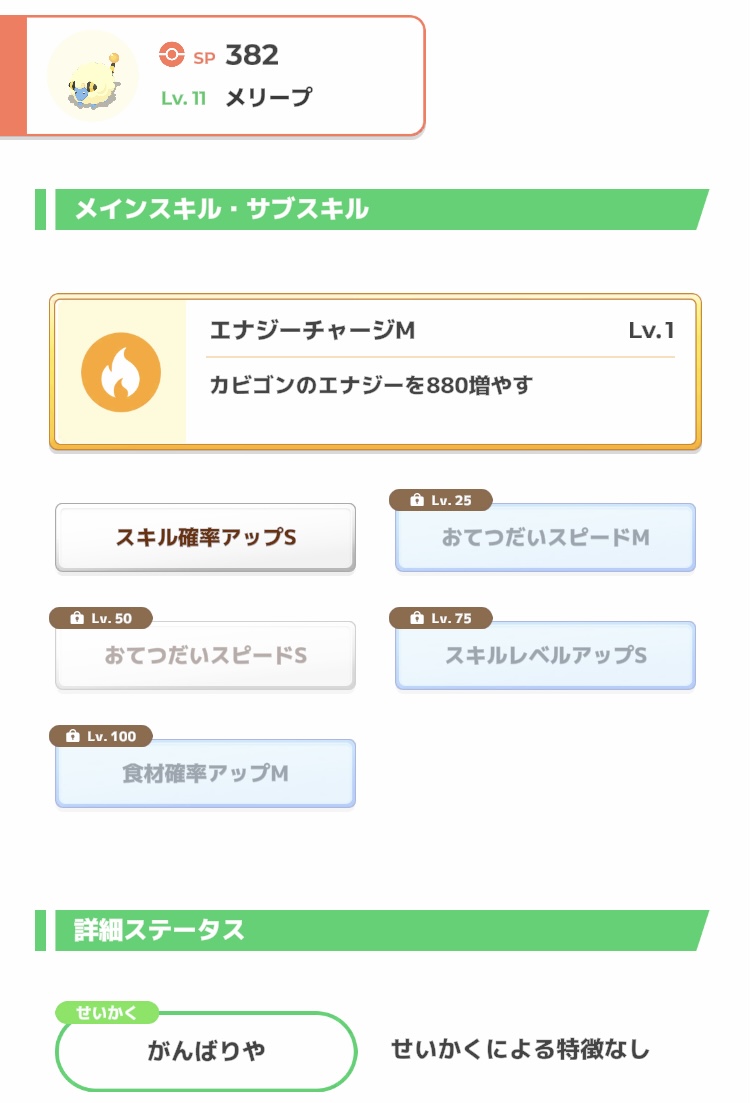750x1103 pixels.
Task: Click the 詳細ステータス section header
Action: tap(160, 930)
